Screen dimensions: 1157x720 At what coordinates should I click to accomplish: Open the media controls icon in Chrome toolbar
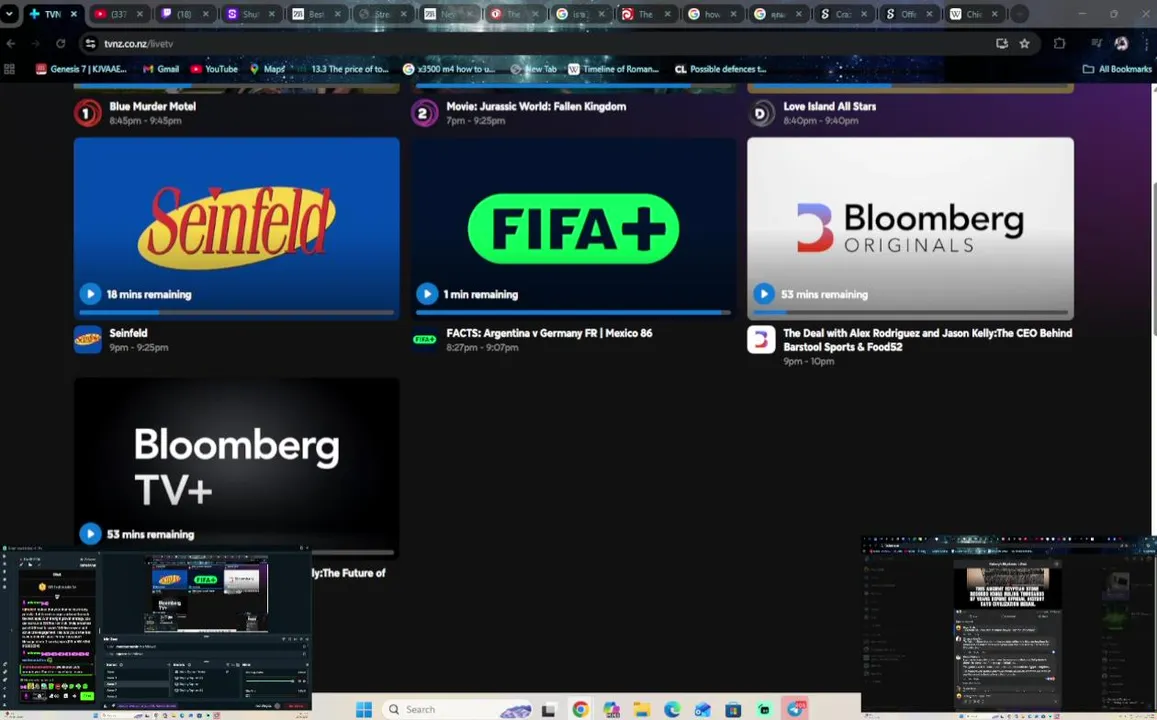[x=1096, y=44]
